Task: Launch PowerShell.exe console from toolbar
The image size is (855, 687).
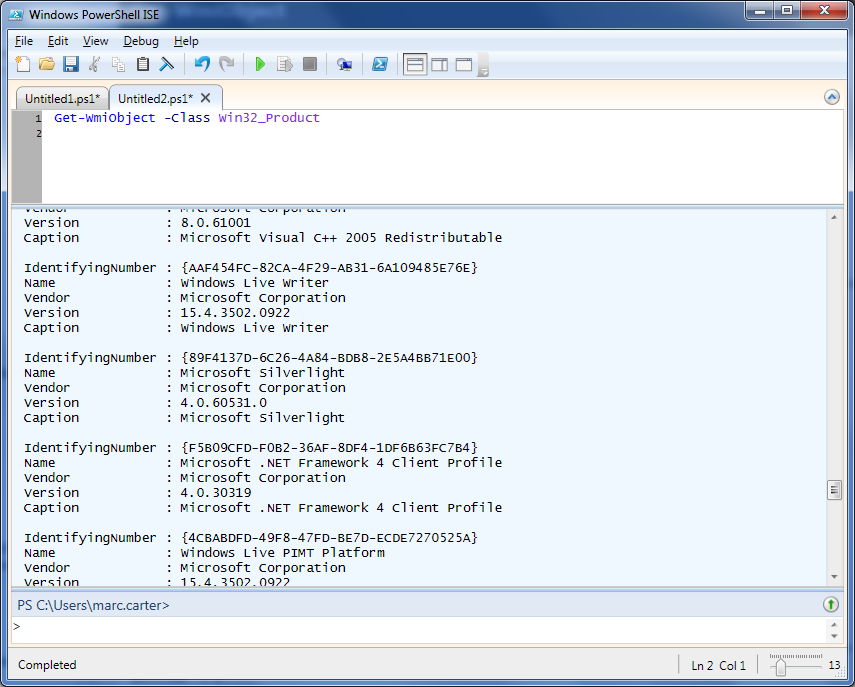Action: point(380,64)
